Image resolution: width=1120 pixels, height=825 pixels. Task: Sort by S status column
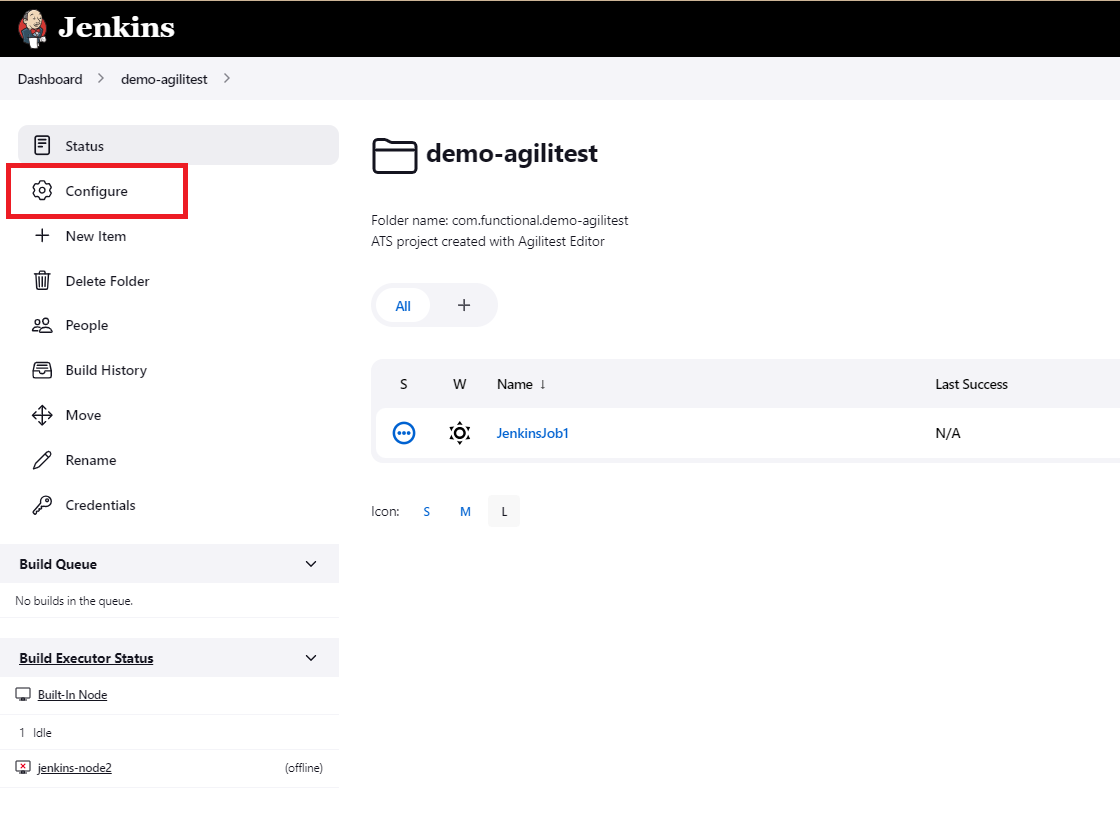(404, 384)
